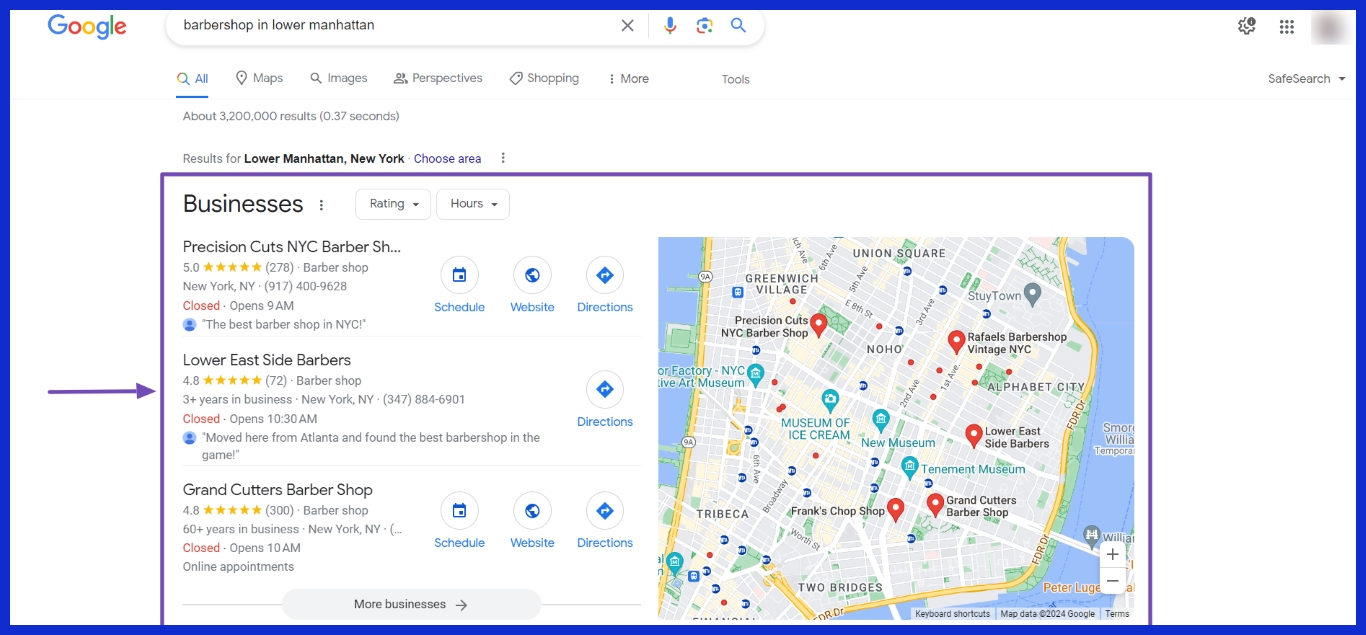Open Grand Cutters Barber Shop website

pyautogui.click(x=532, y=512)
